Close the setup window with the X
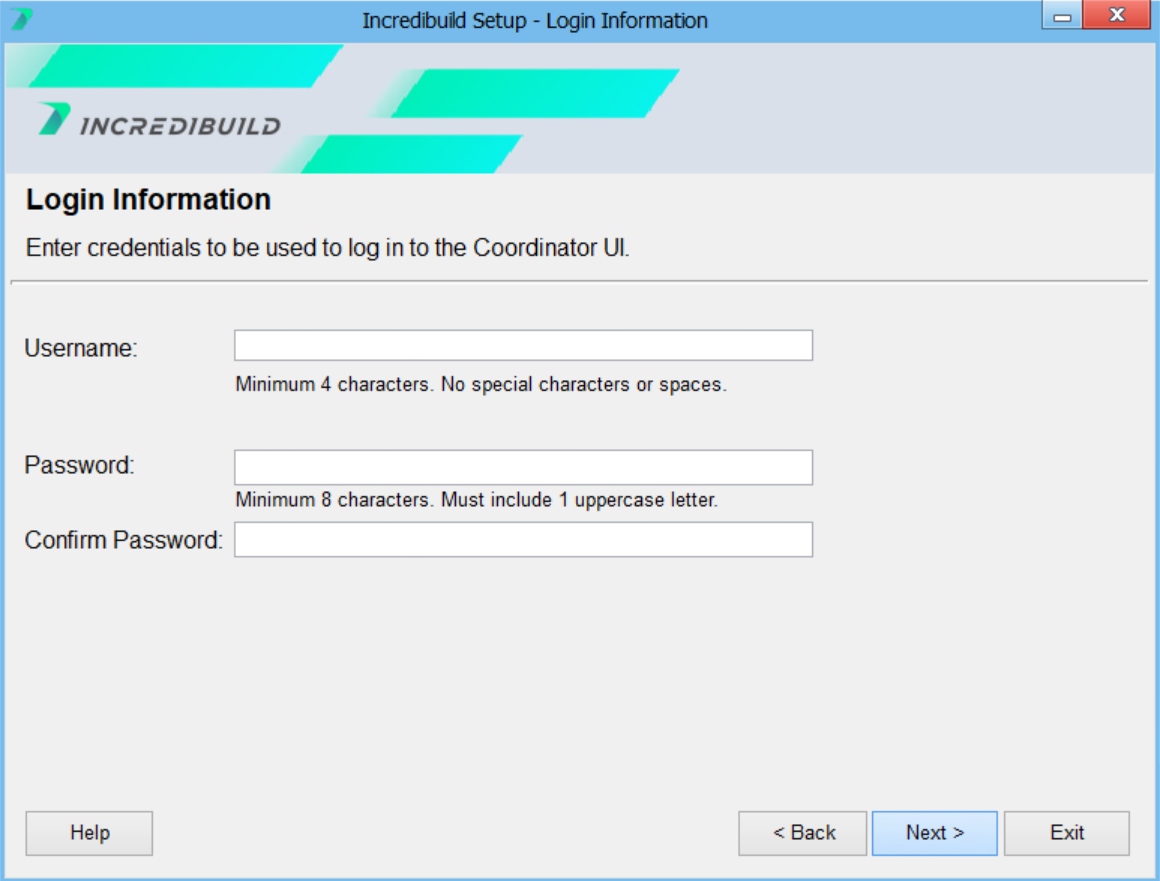Image resolution: width=1160 pixels, height=881 pixels. point(1117,16)
